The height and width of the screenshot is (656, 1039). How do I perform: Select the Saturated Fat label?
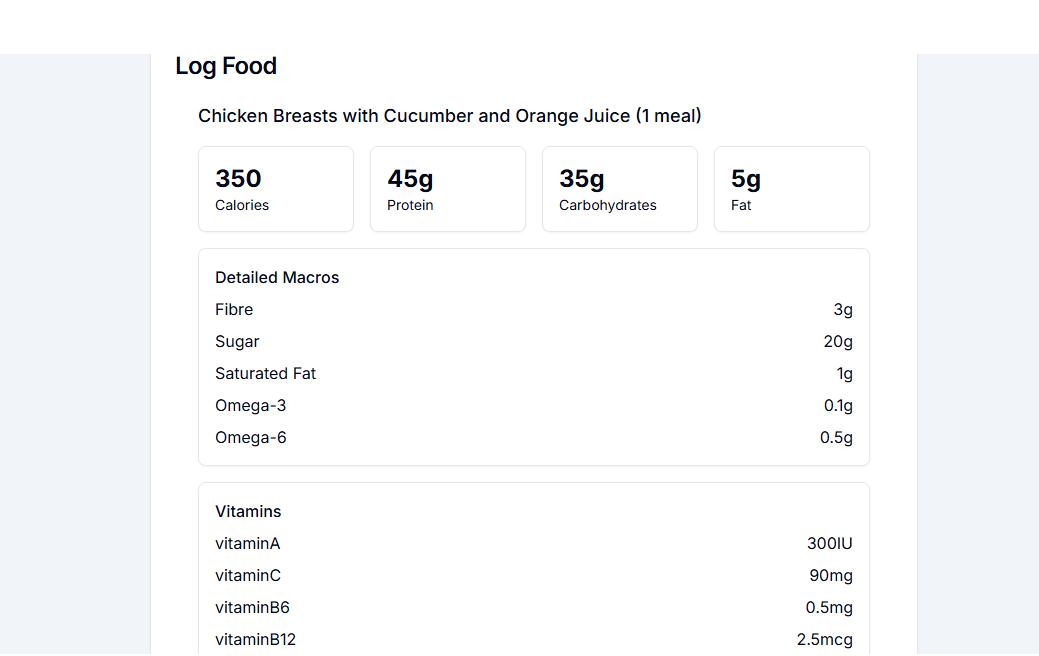(x=265, y=374)
